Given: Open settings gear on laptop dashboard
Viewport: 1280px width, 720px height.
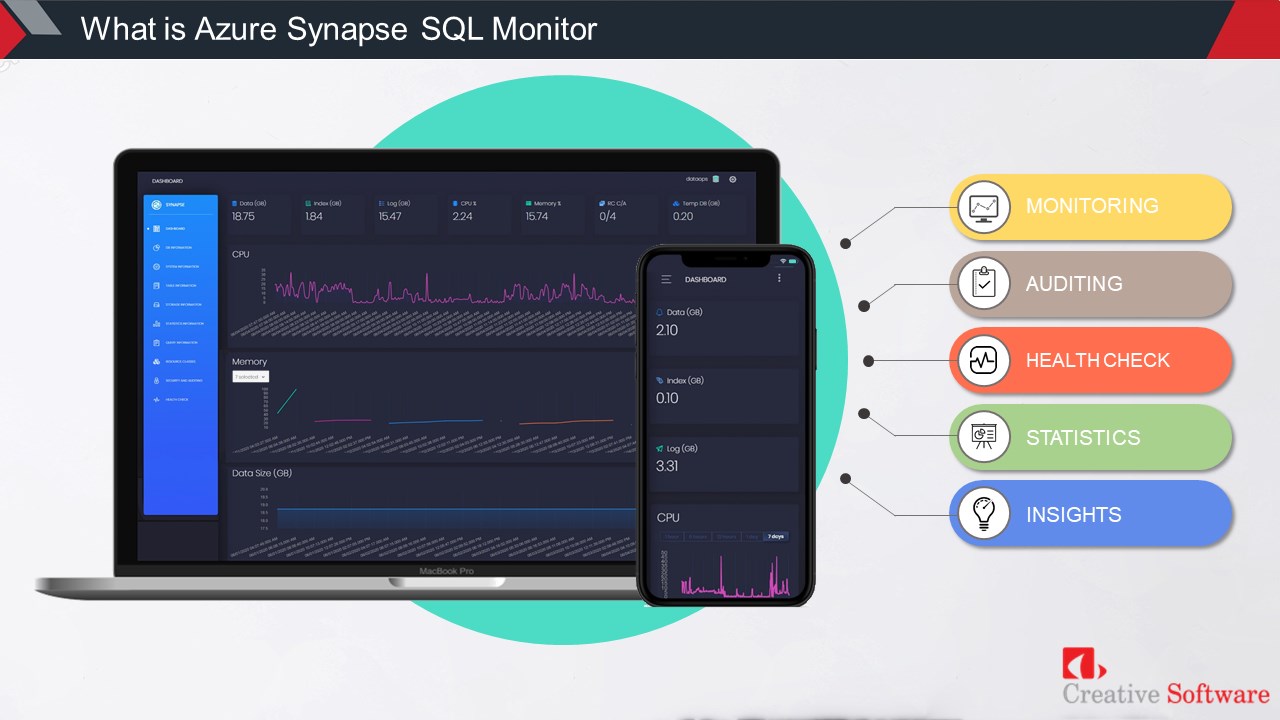Looking at the screenshot, I should coord(732,179).
